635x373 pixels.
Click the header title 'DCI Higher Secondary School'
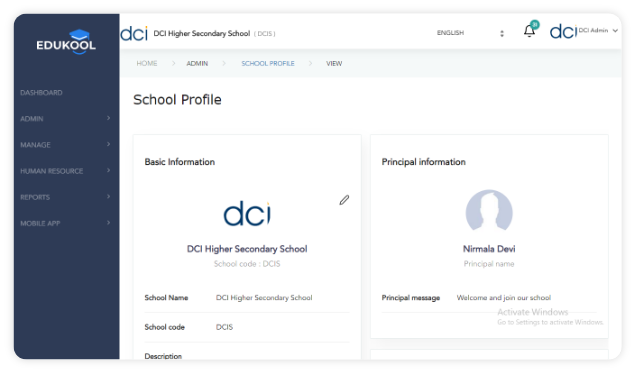(x=202, y=34)
